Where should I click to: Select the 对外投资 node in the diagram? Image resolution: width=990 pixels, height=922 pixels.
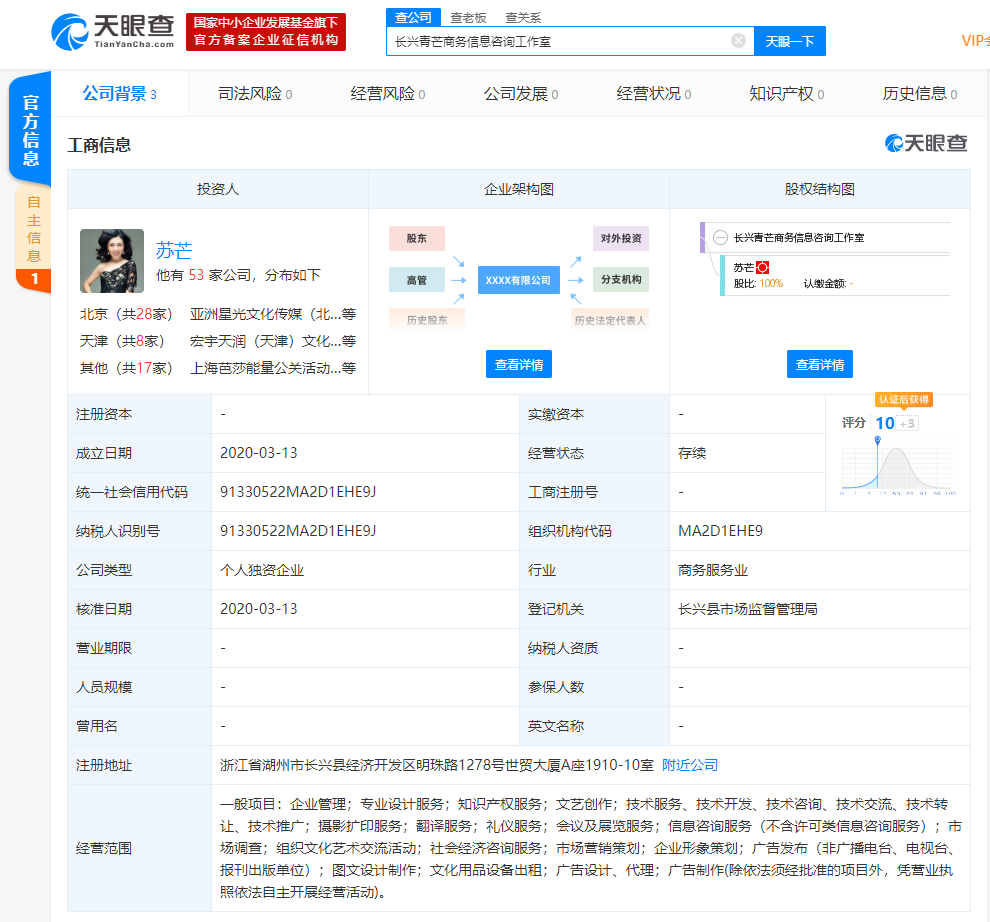tap(621, 238)
